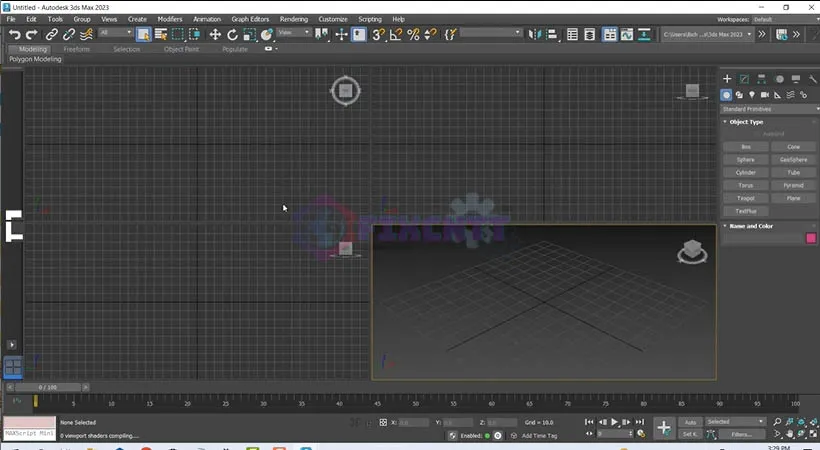The image size is (820, 450).
Task: Collapse the Object Type rollout
Action: [746, 122]
